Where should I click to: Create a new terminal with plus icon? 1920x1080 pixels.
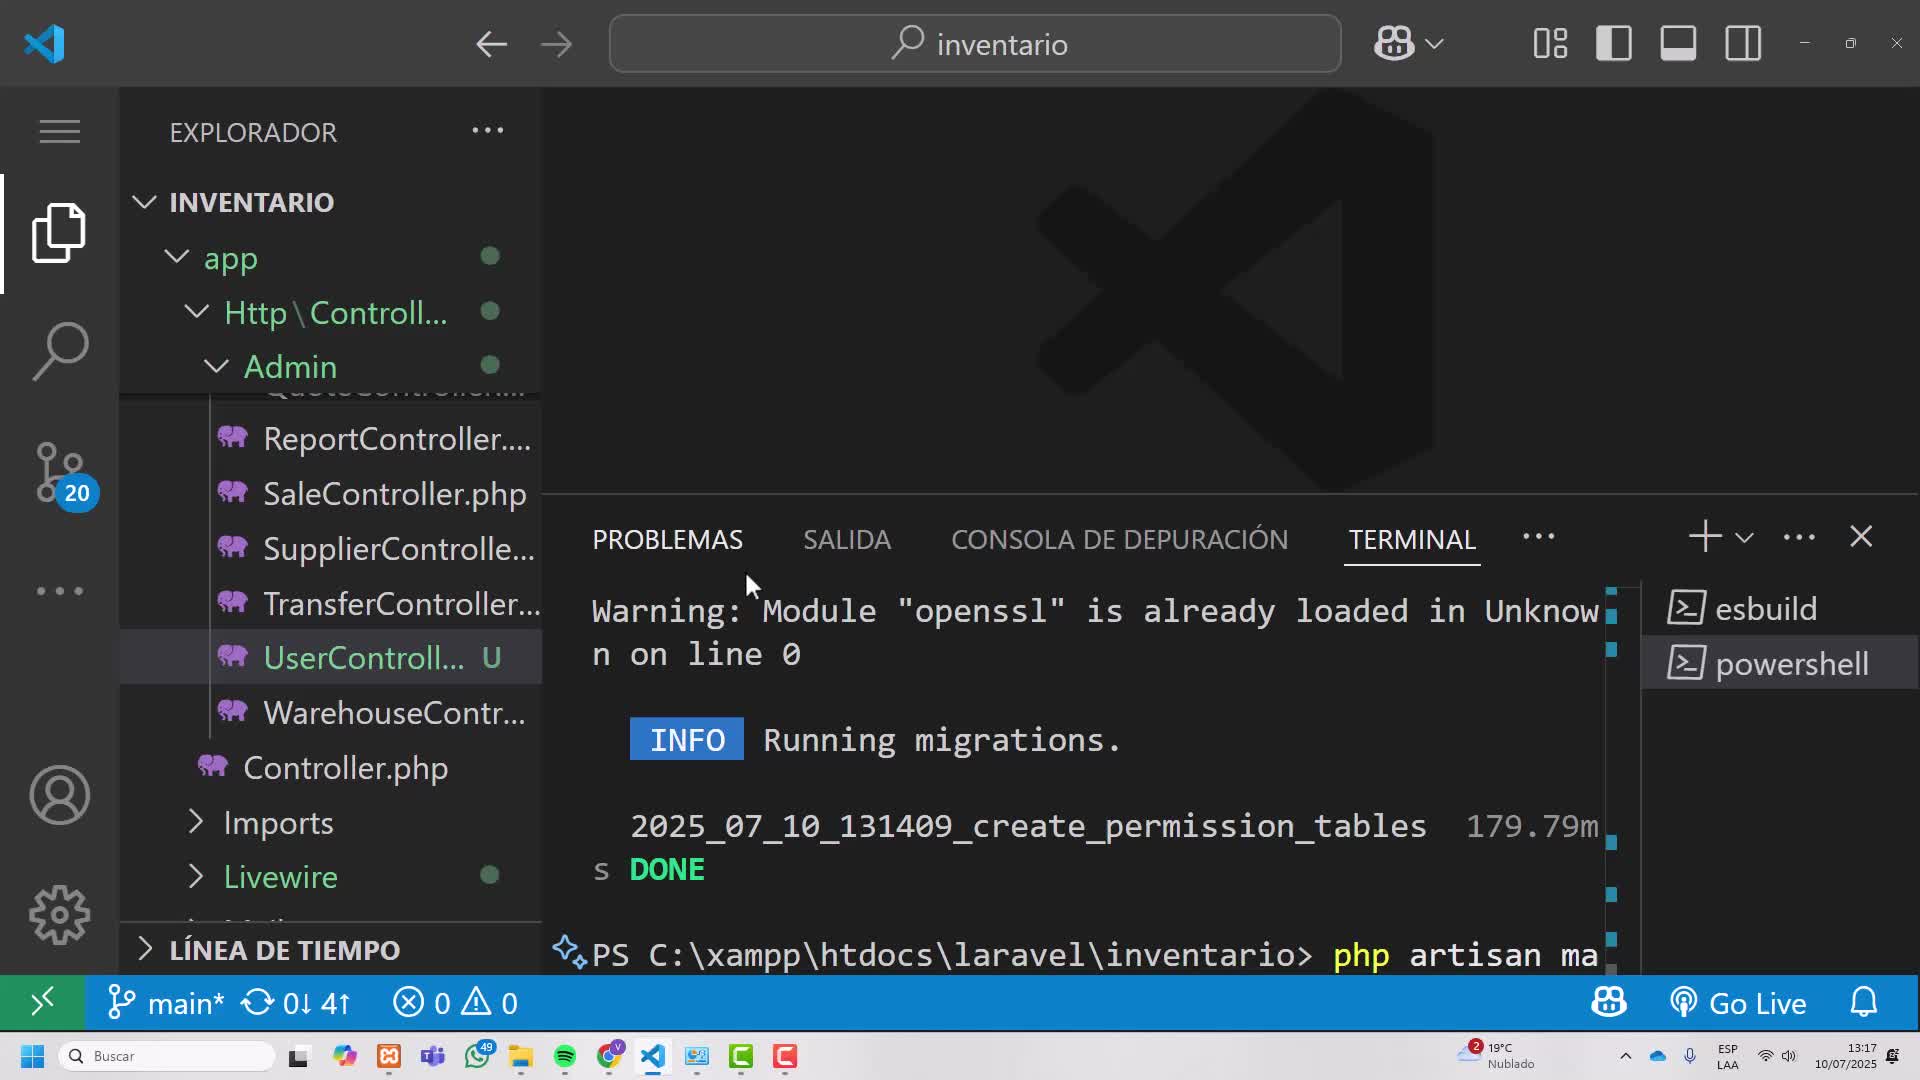[1705, 537]
